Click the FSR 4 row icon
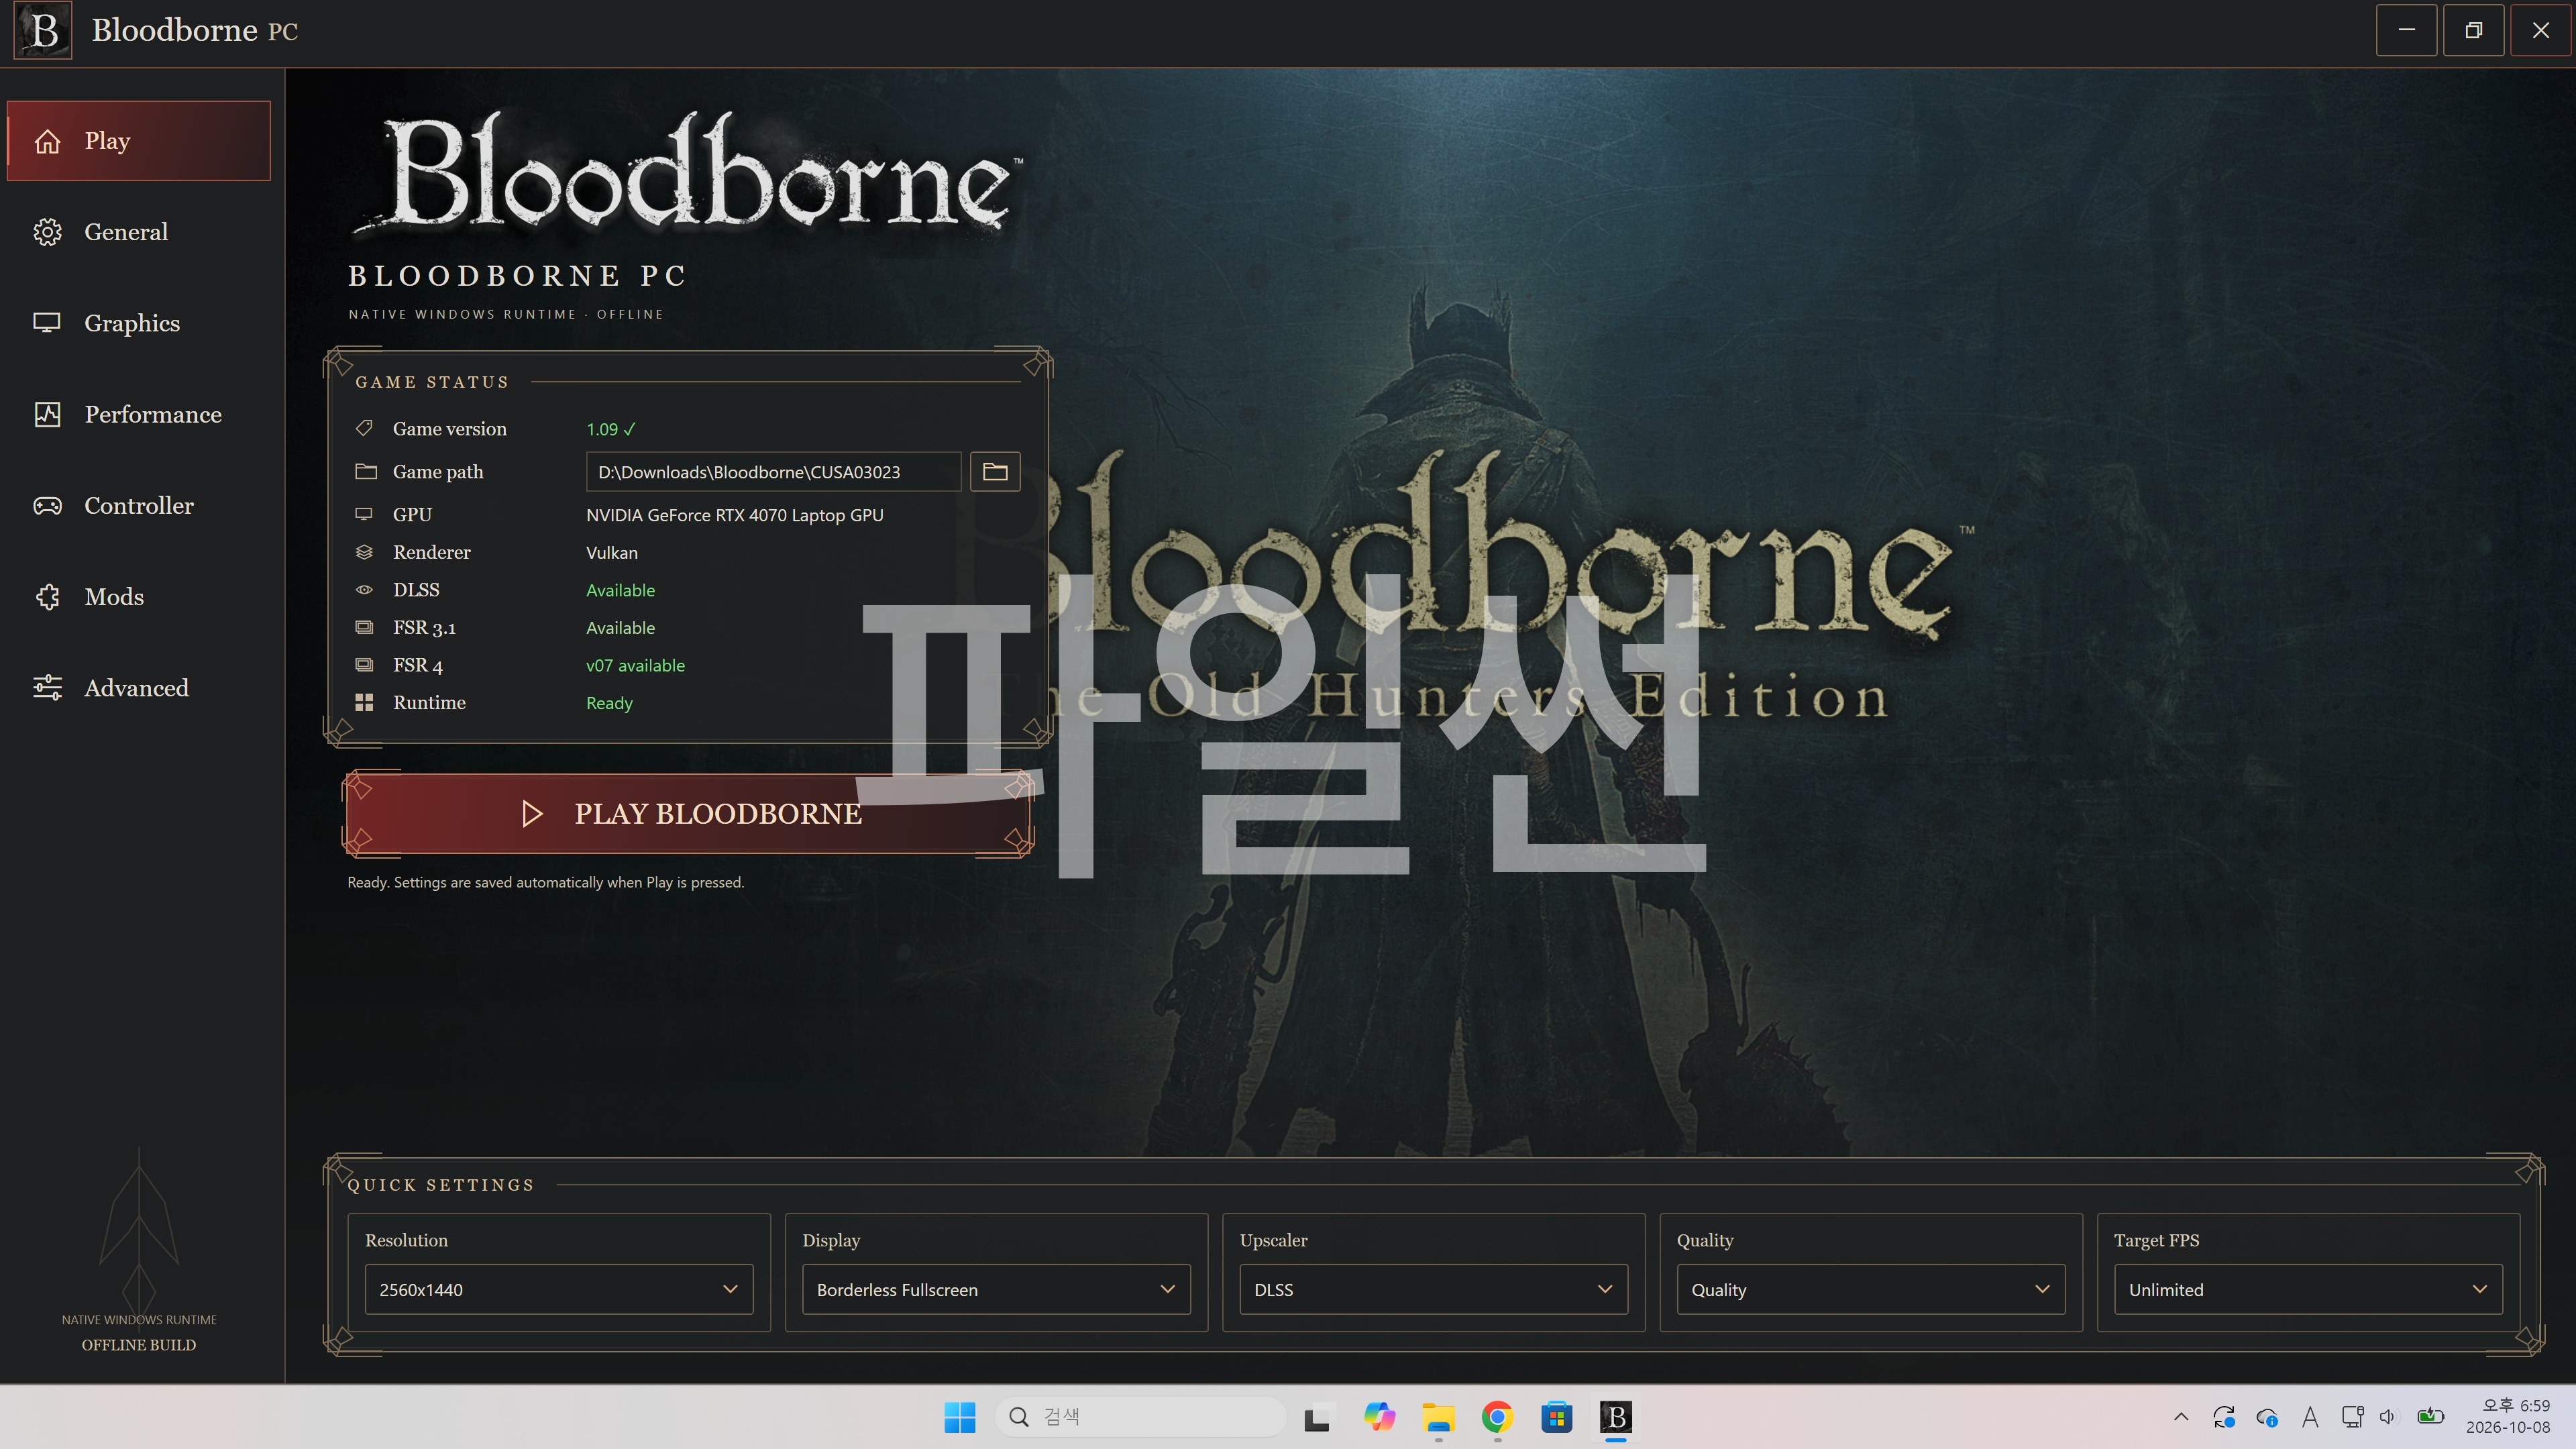This screenshot has height=1449, width=2576. coord(364,665)
